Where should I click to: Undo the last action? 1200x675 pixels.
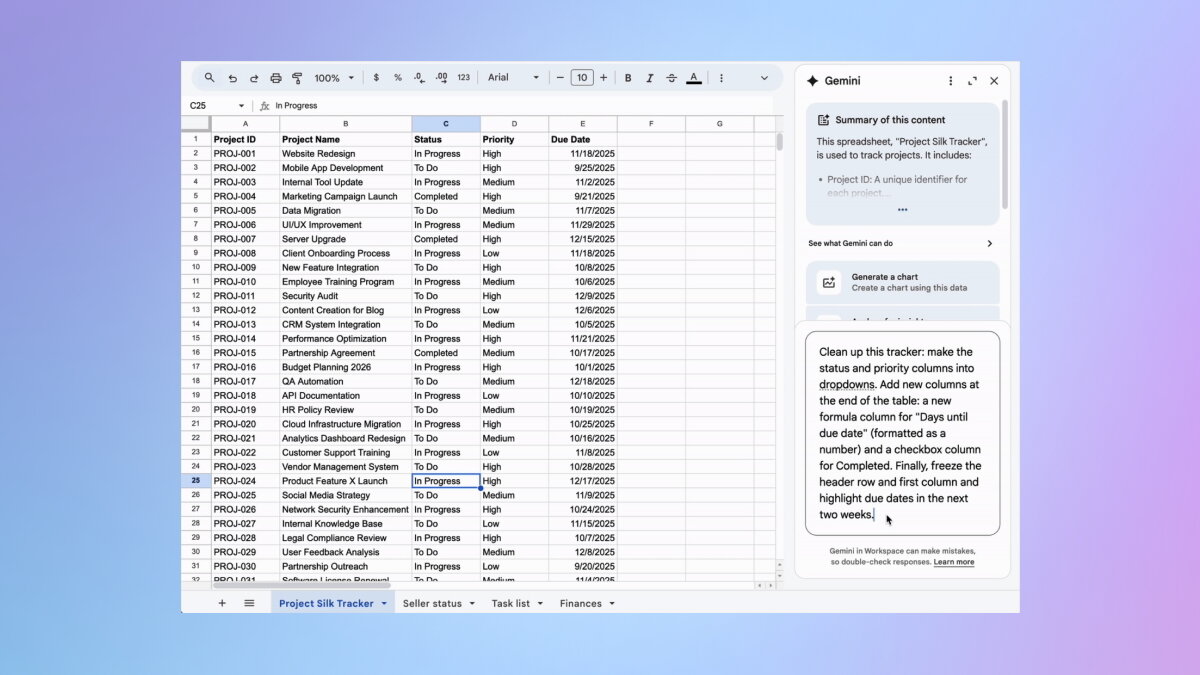pos(232,78)
